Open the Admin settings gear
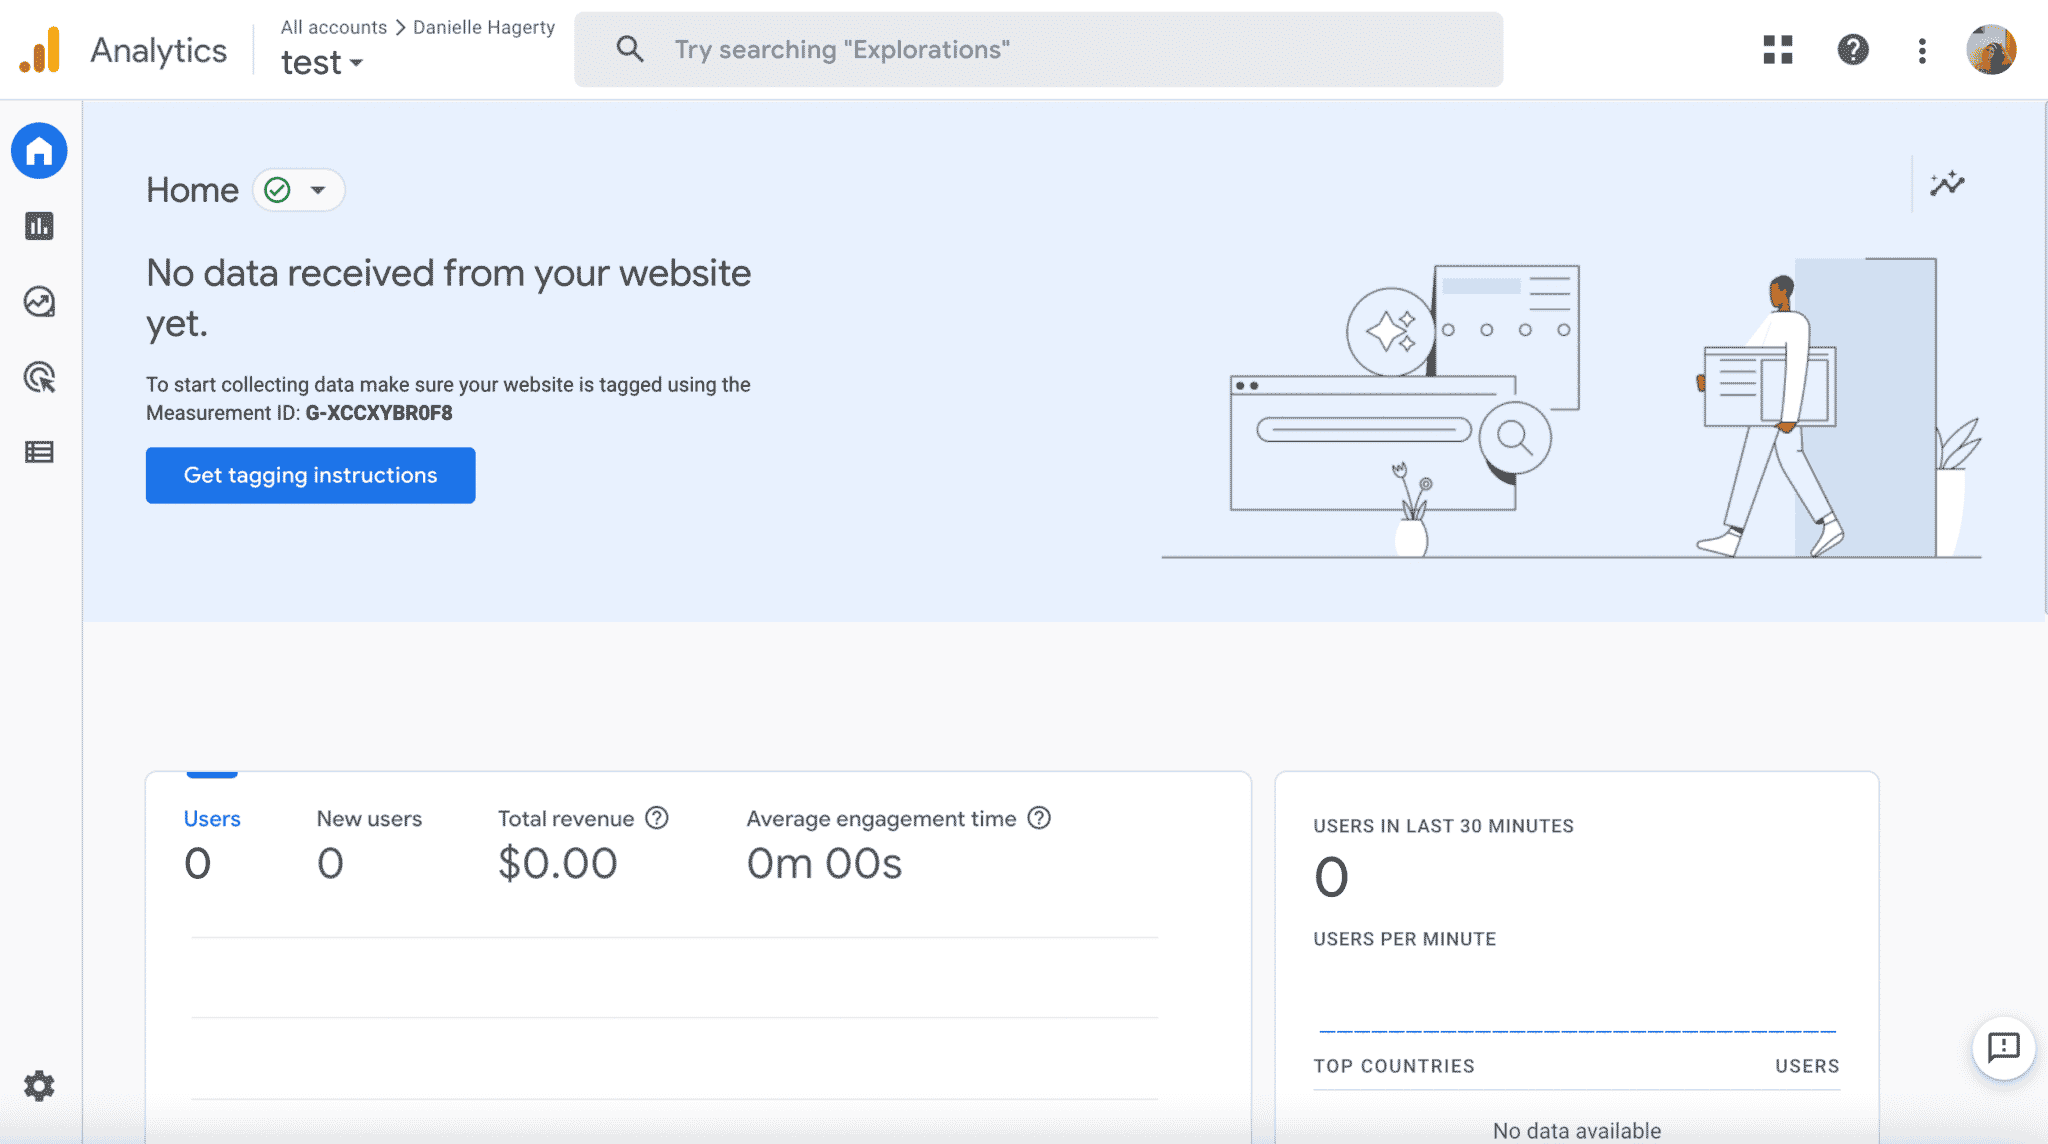Image resolution: width=2048 pixels, height=1144 pixels. pos(39,1085)
